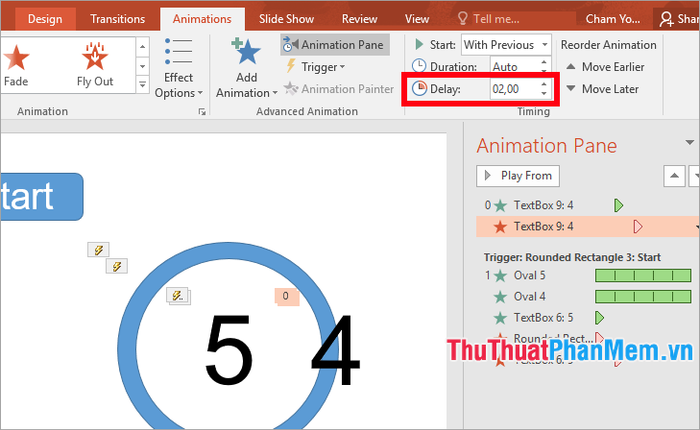Select highlighted TextBox 9: 4 exit animation

(x=588, y=226)
